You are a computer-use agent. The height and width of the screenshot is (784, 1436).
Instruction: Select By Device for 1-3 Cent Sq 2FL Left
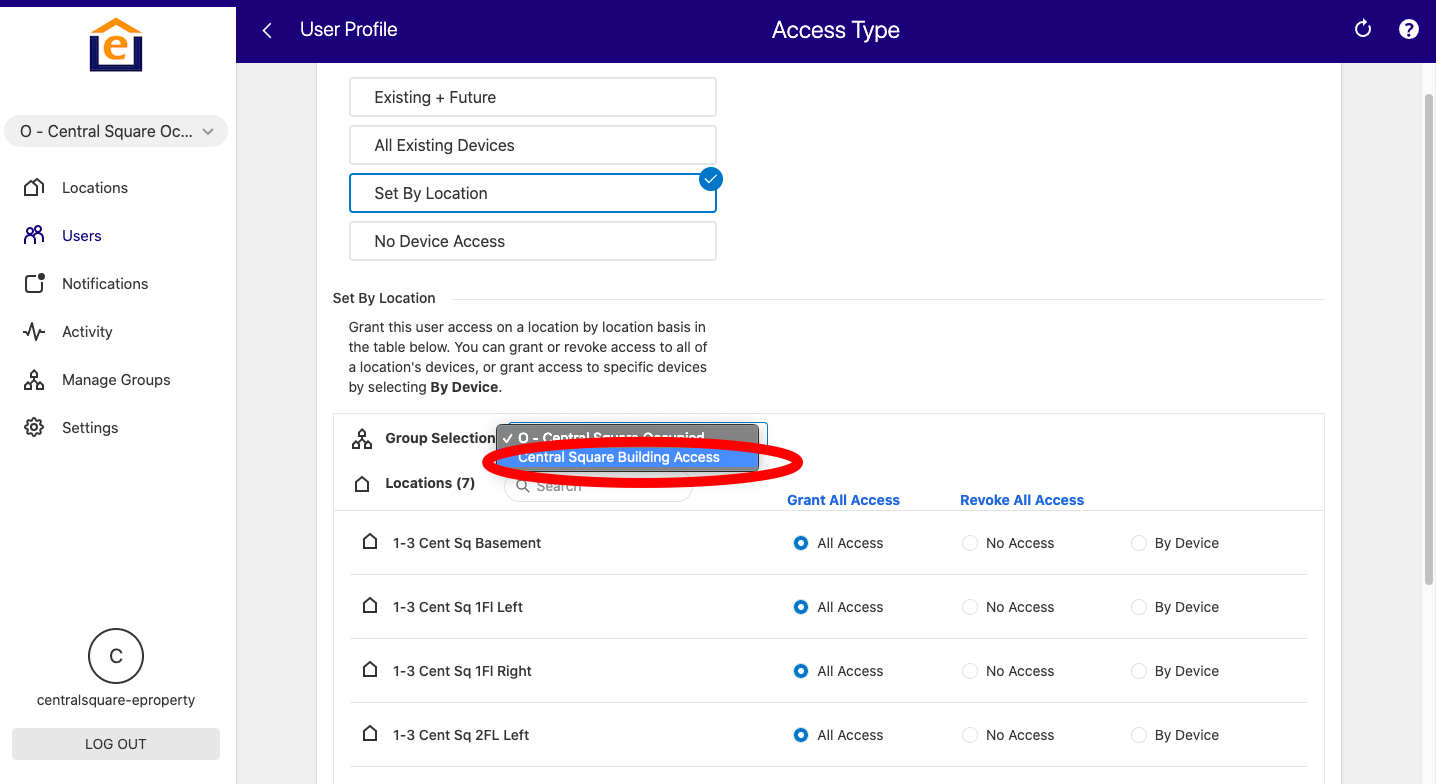pos(1138,735)
